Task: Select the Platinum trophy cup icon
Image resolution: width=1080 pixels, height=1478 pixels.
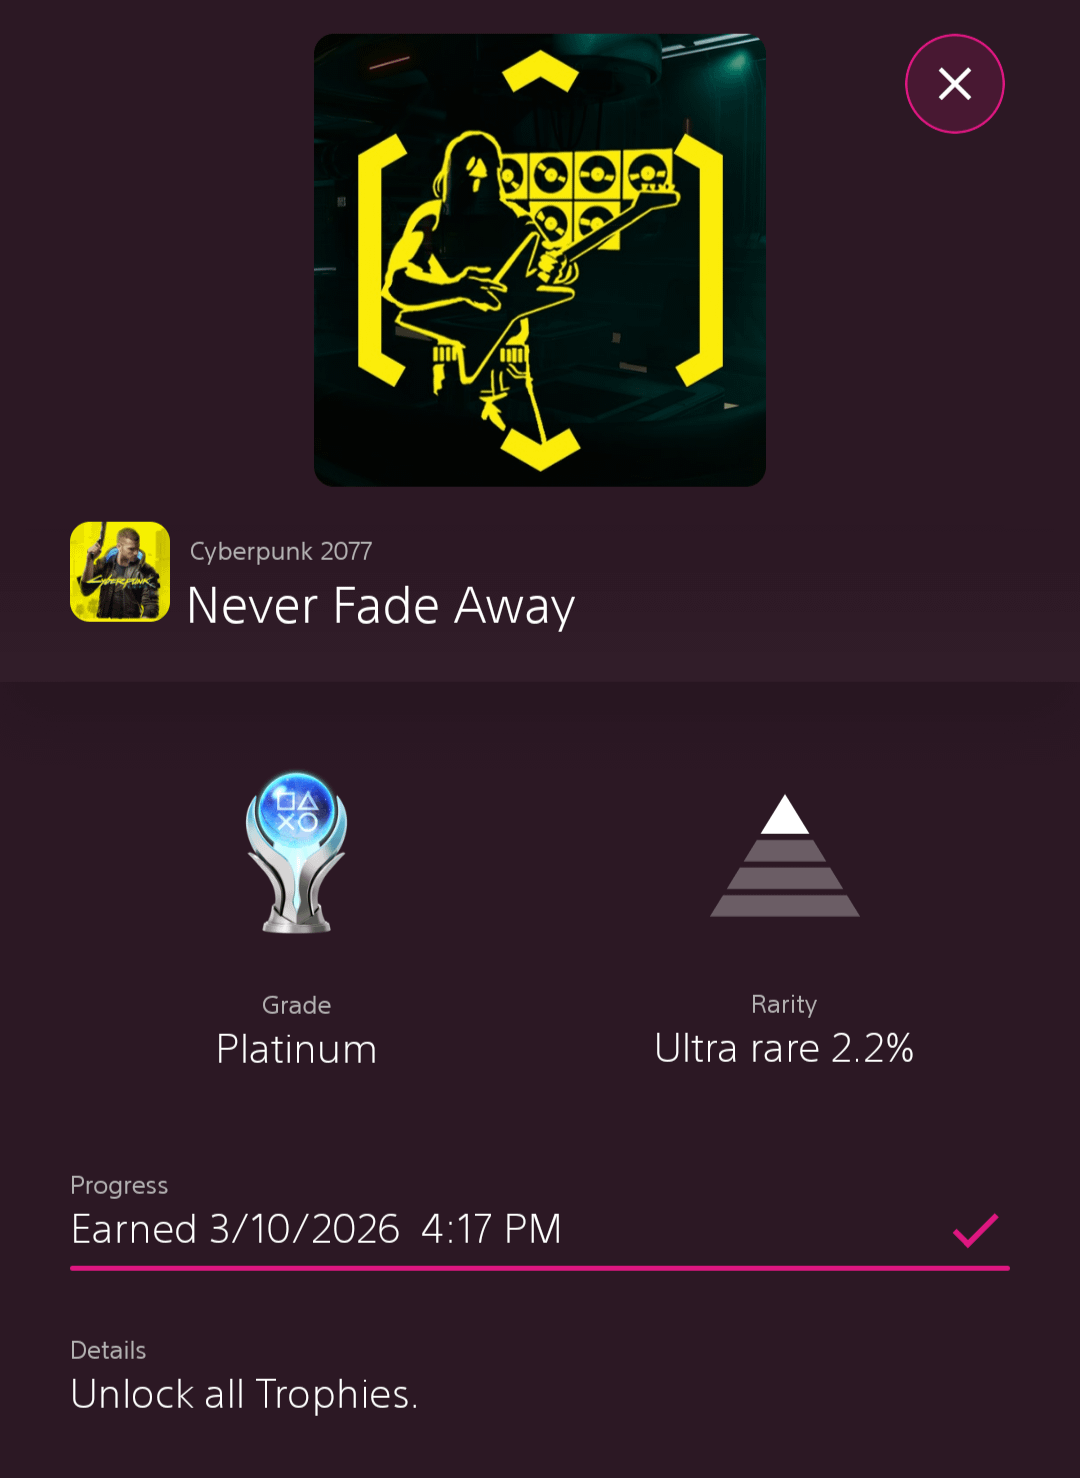Action: click(x=296, y=852)
